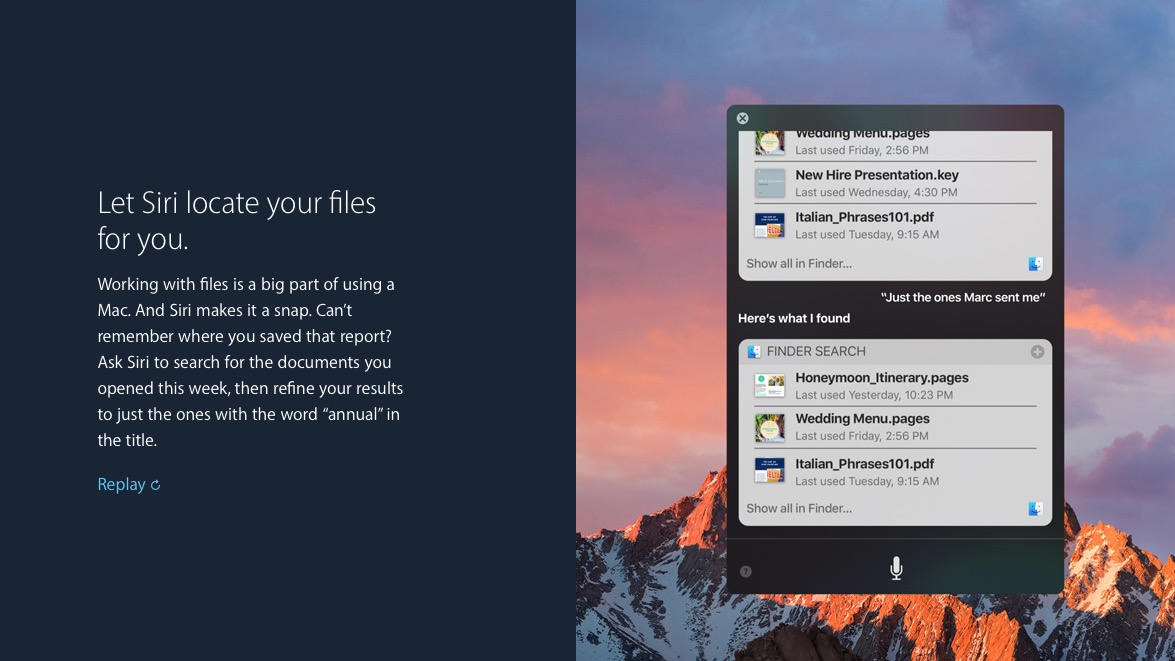Open Italian_Phrases101.pdf thumbnail in FINDER SEARCH card

[769, 471]
